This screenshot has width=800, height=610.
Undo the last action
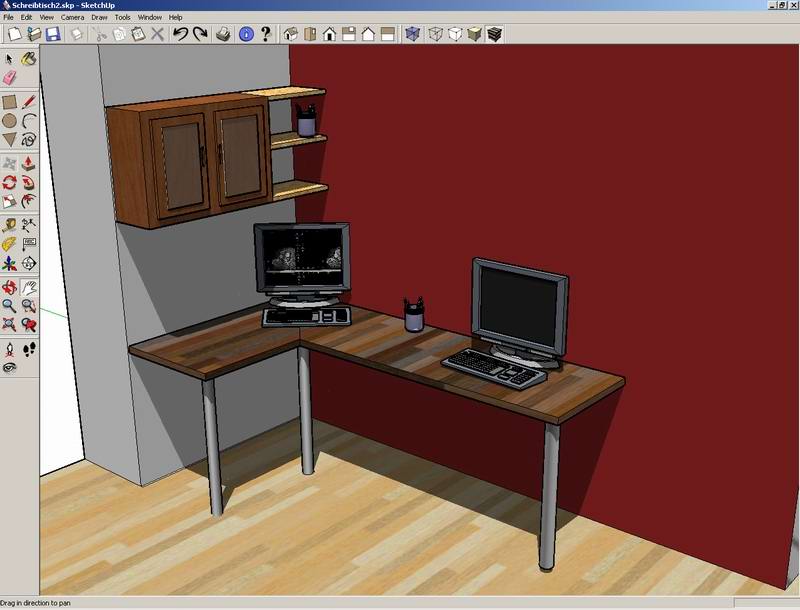[180, 35]
